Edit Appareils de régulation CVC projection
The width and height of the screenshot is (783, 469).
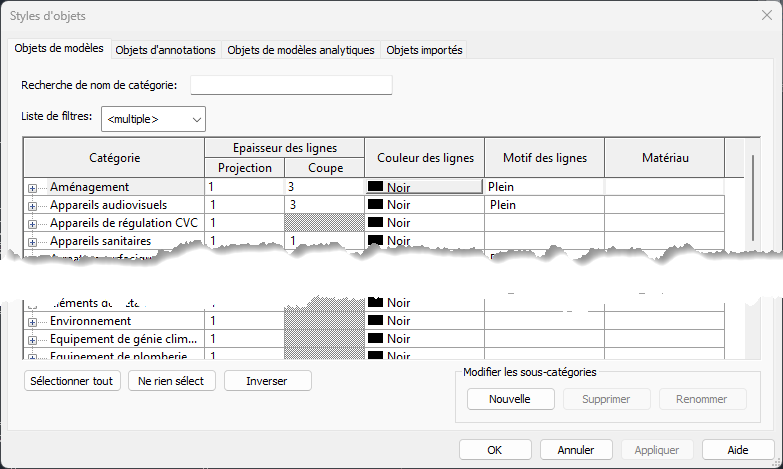tap(244, 223)
